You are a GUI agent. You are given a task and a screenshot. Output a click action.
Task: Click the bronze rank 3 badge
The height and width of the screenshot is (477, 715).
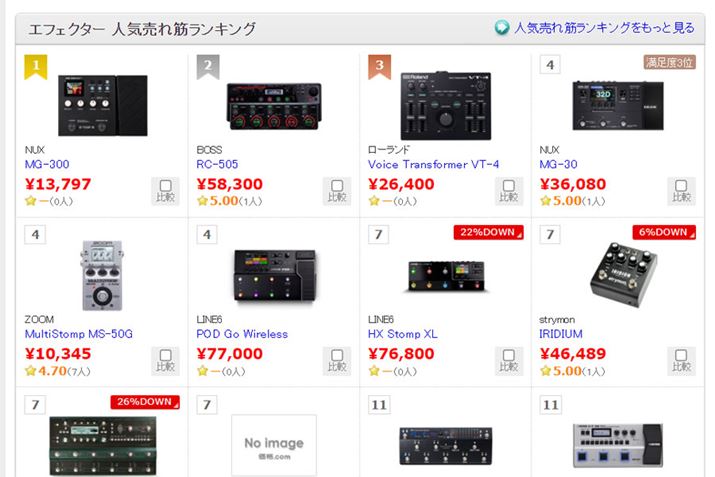379,67
